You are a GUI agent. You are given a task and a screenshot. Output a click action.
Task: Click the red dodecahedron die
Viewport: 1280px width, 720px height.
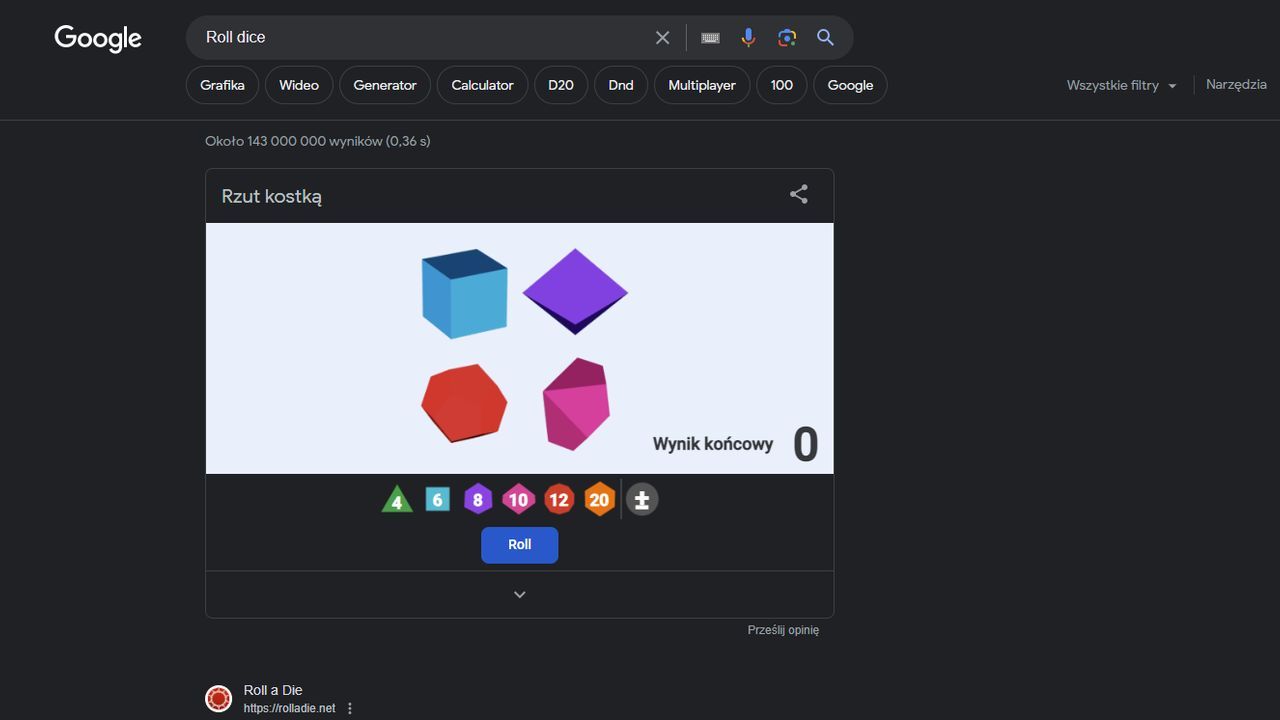(x=464, y=403)
